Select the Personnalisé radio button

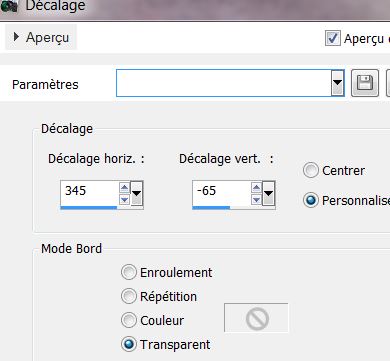pos(311,200)
